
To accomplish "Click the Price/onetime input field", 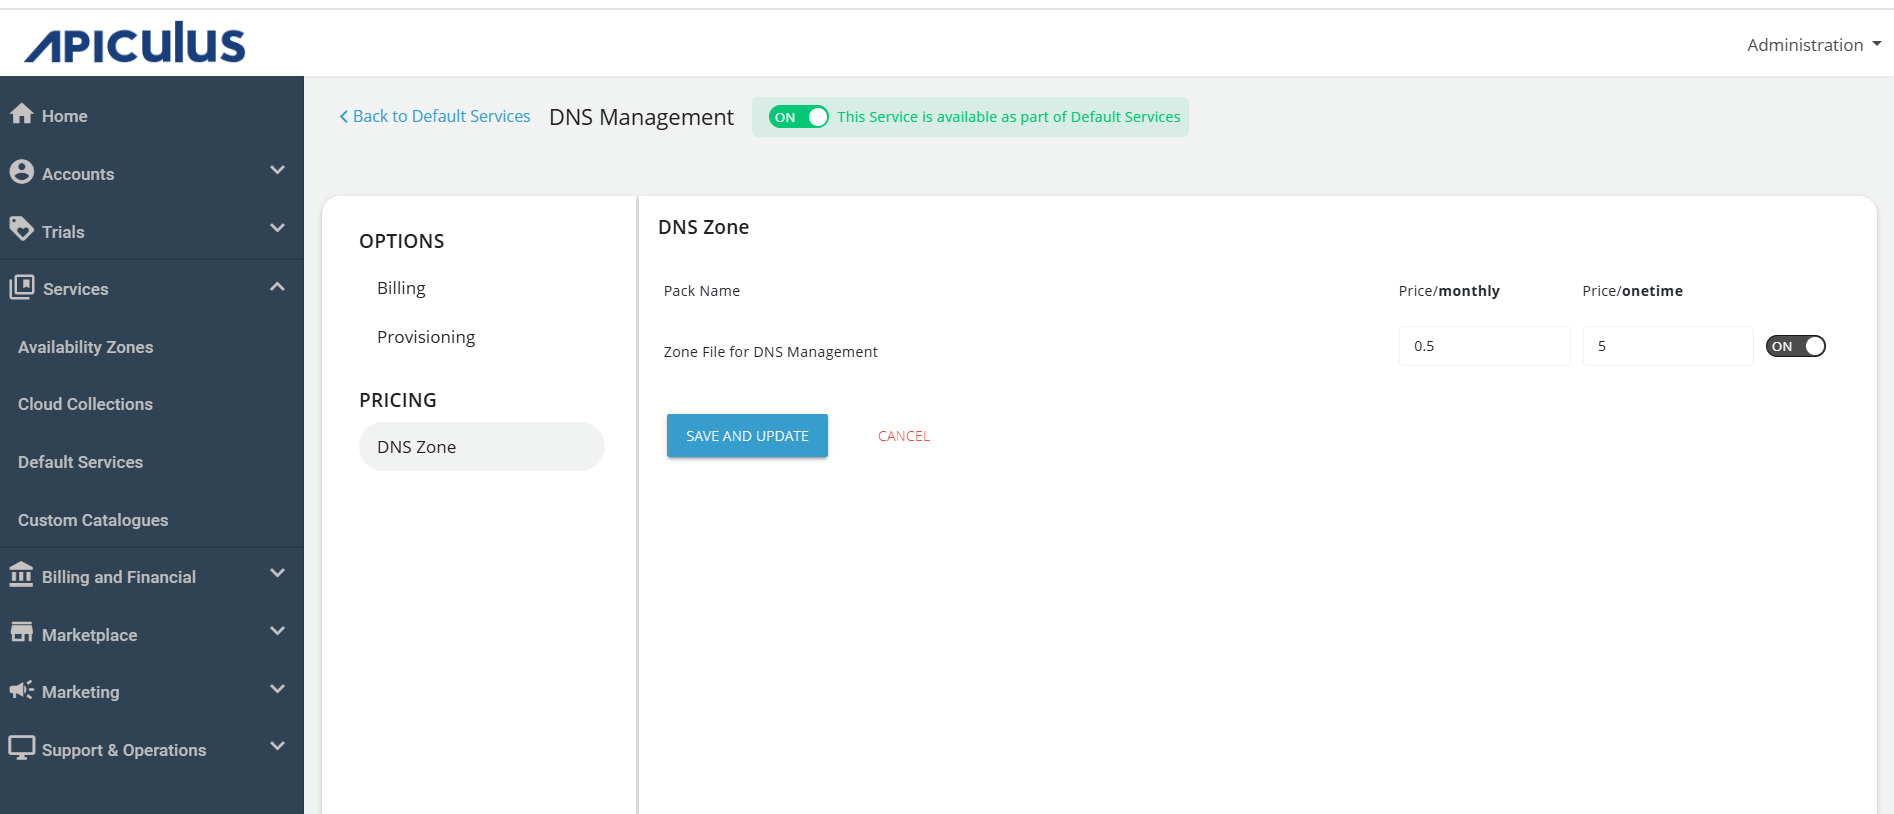I will tap(1668, 346).
